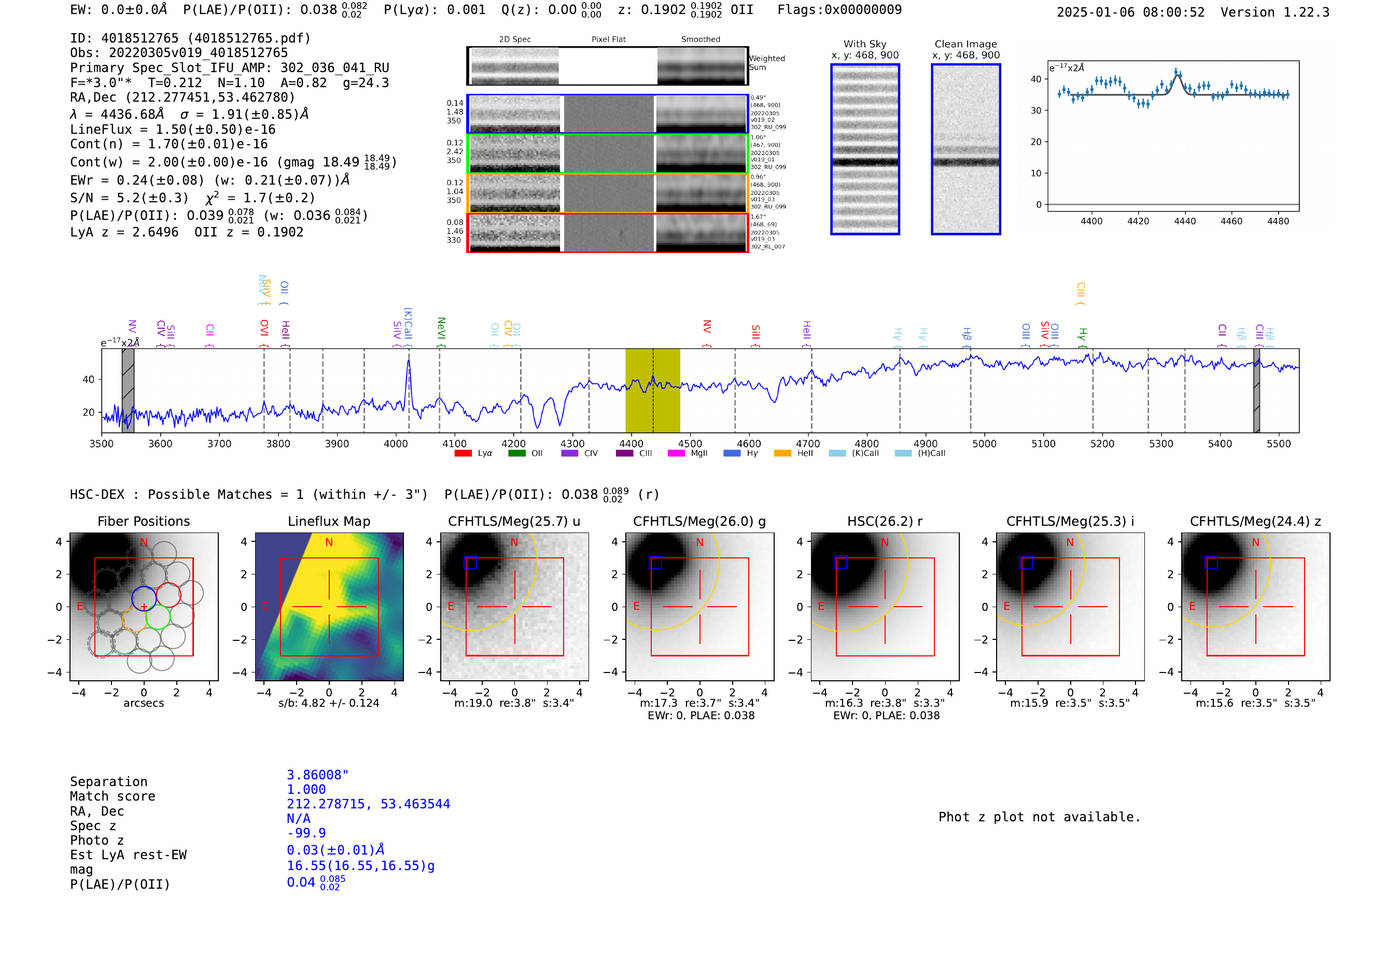Open the Fiber Positions panel image
1400x953 pixels.
click(143, 606)
